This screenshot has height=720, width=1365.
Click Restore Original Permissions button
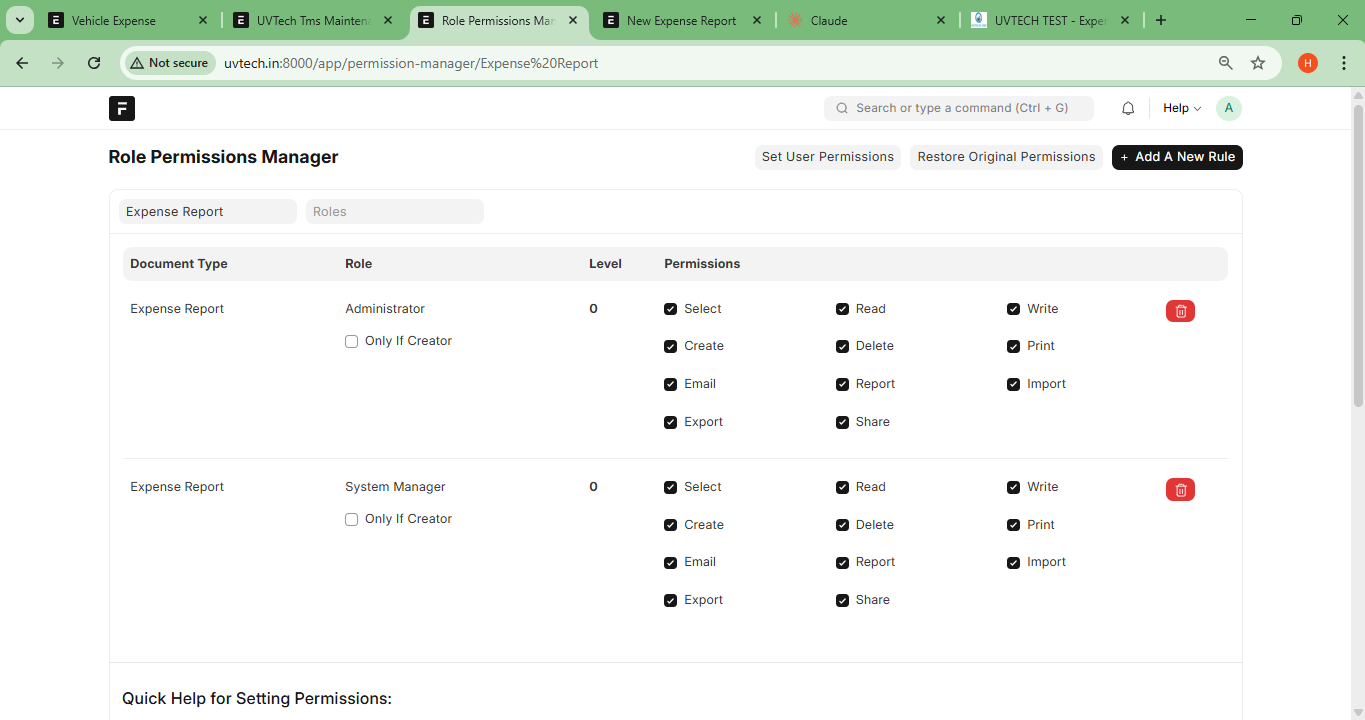(1006, 157)
